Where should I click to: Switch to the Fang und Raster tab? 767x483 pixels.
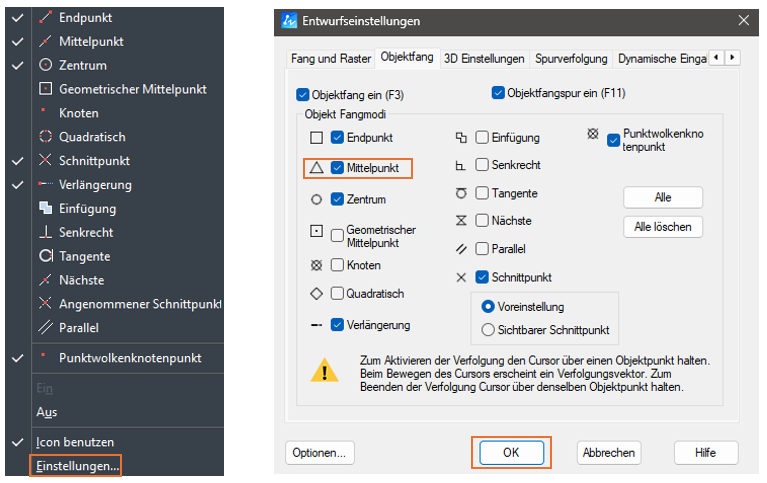(329, 58)
